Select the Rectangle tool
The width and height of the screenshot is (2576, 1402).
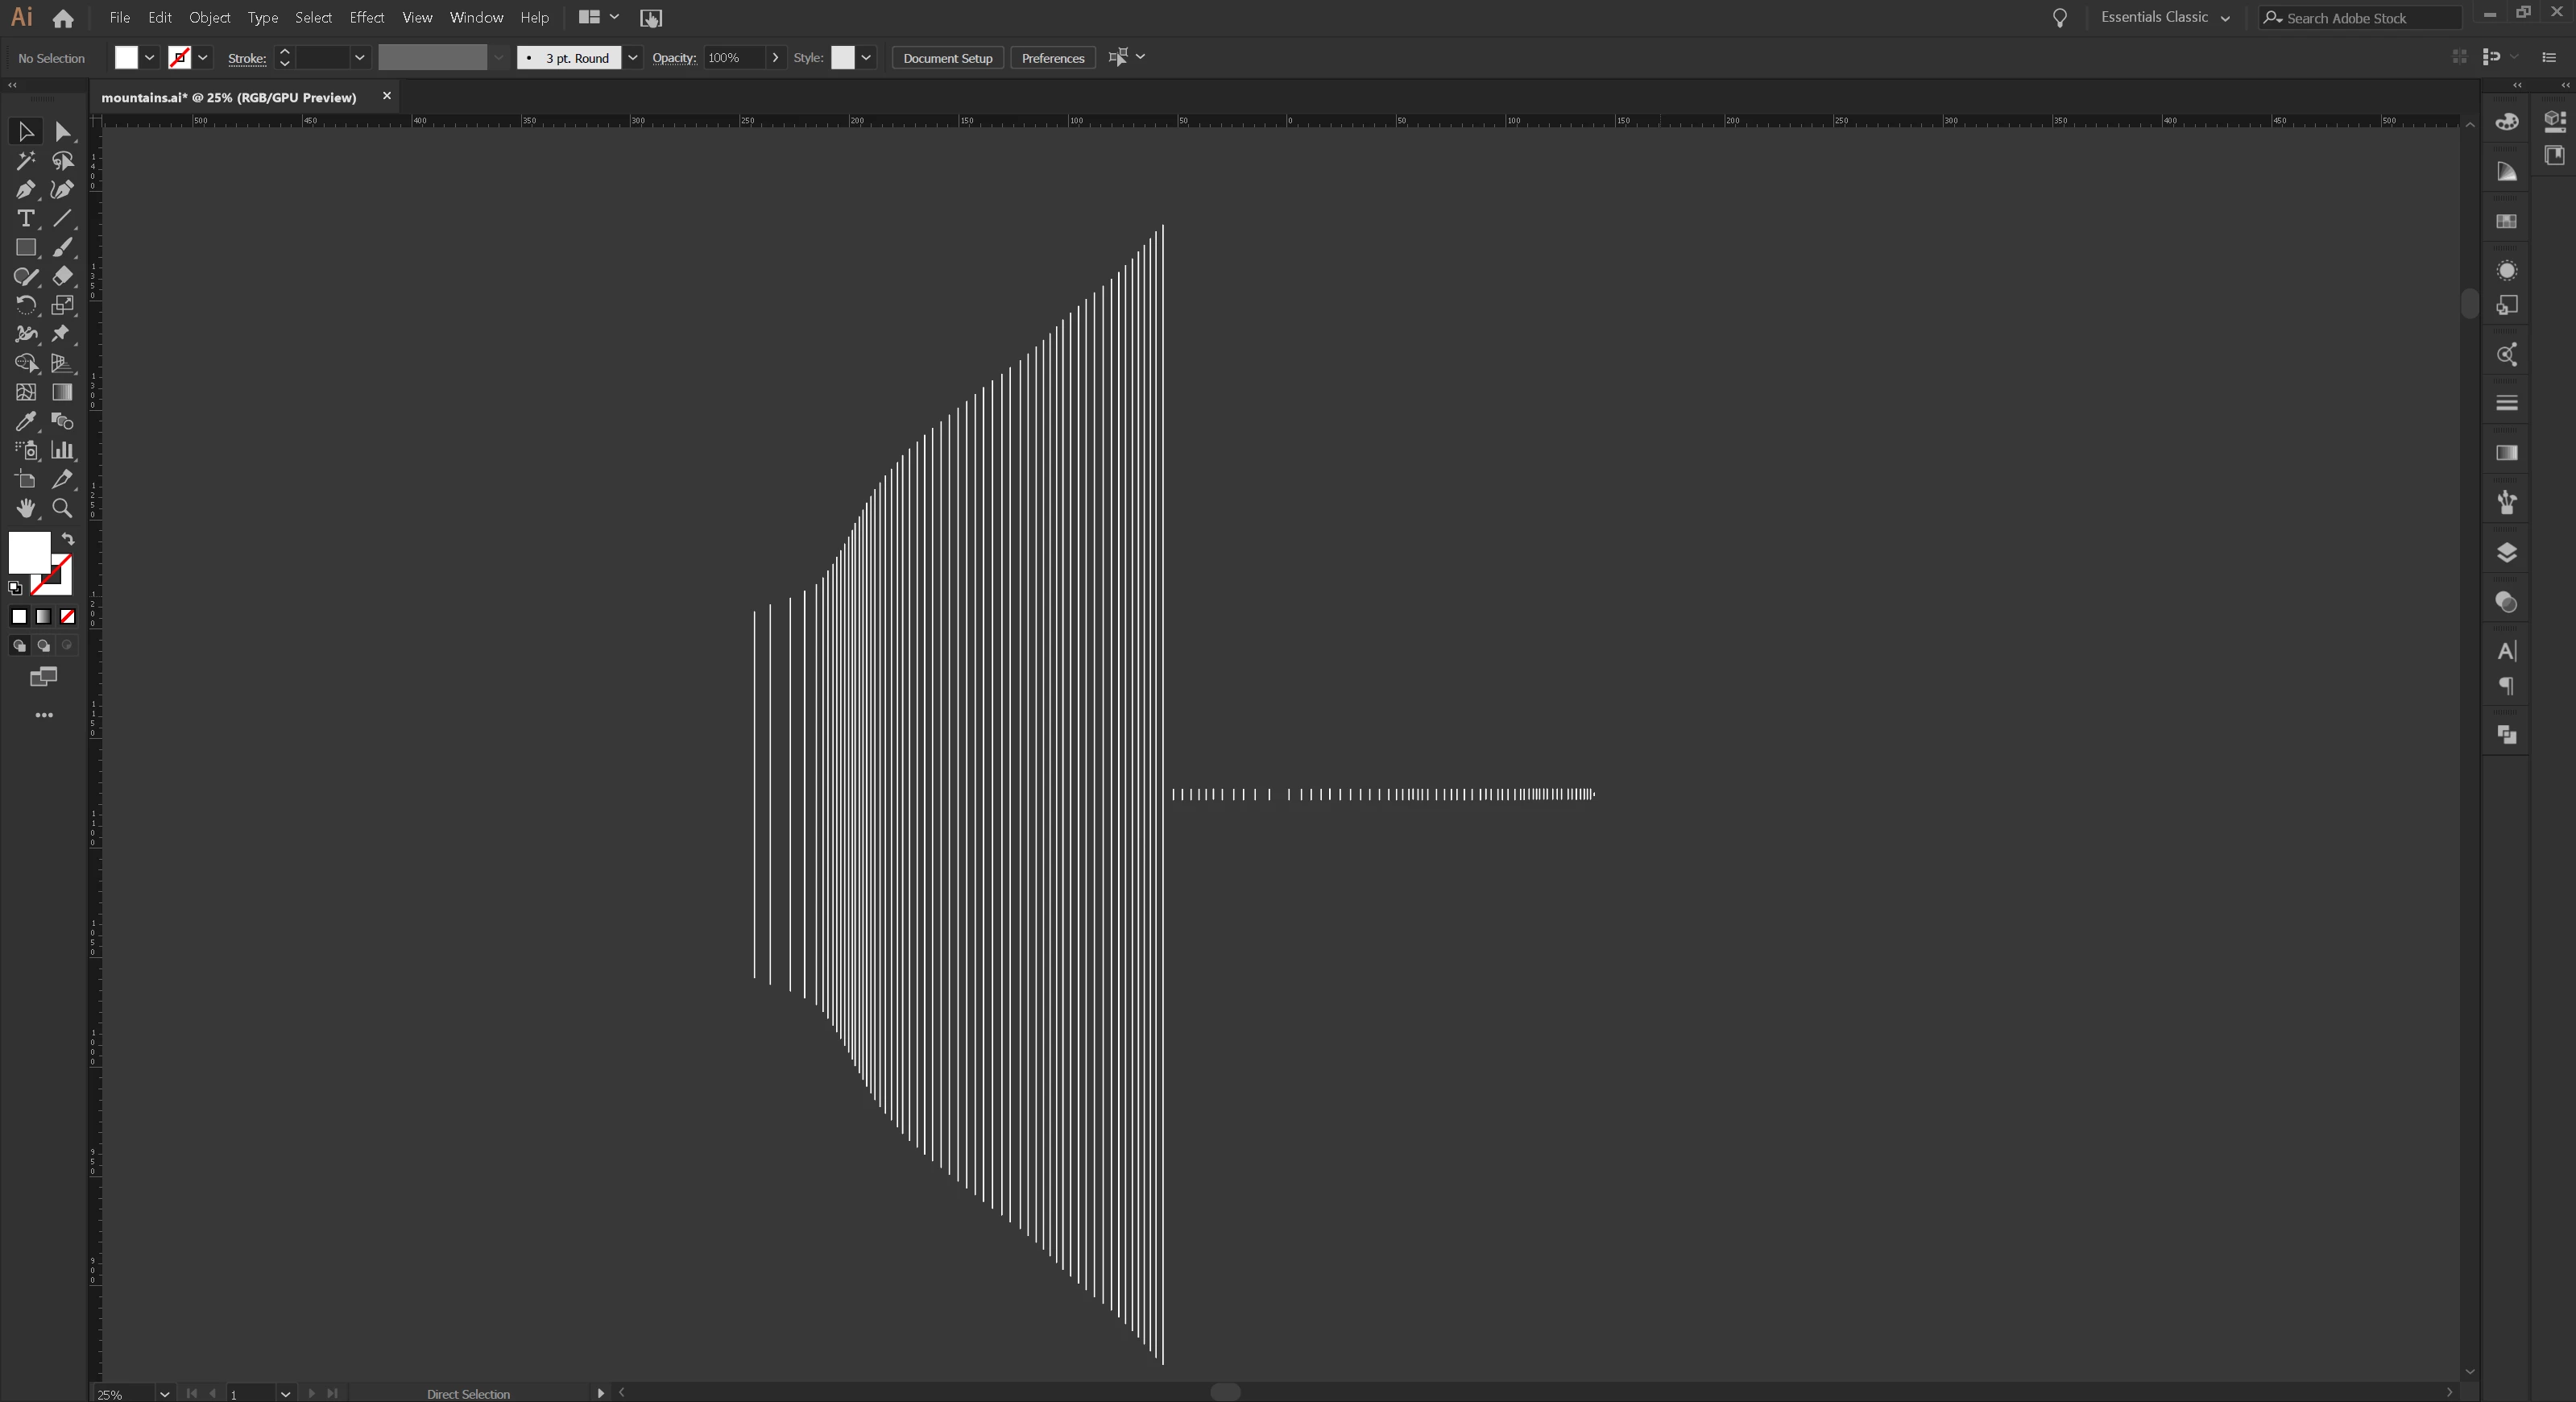(x=26, y=247)
